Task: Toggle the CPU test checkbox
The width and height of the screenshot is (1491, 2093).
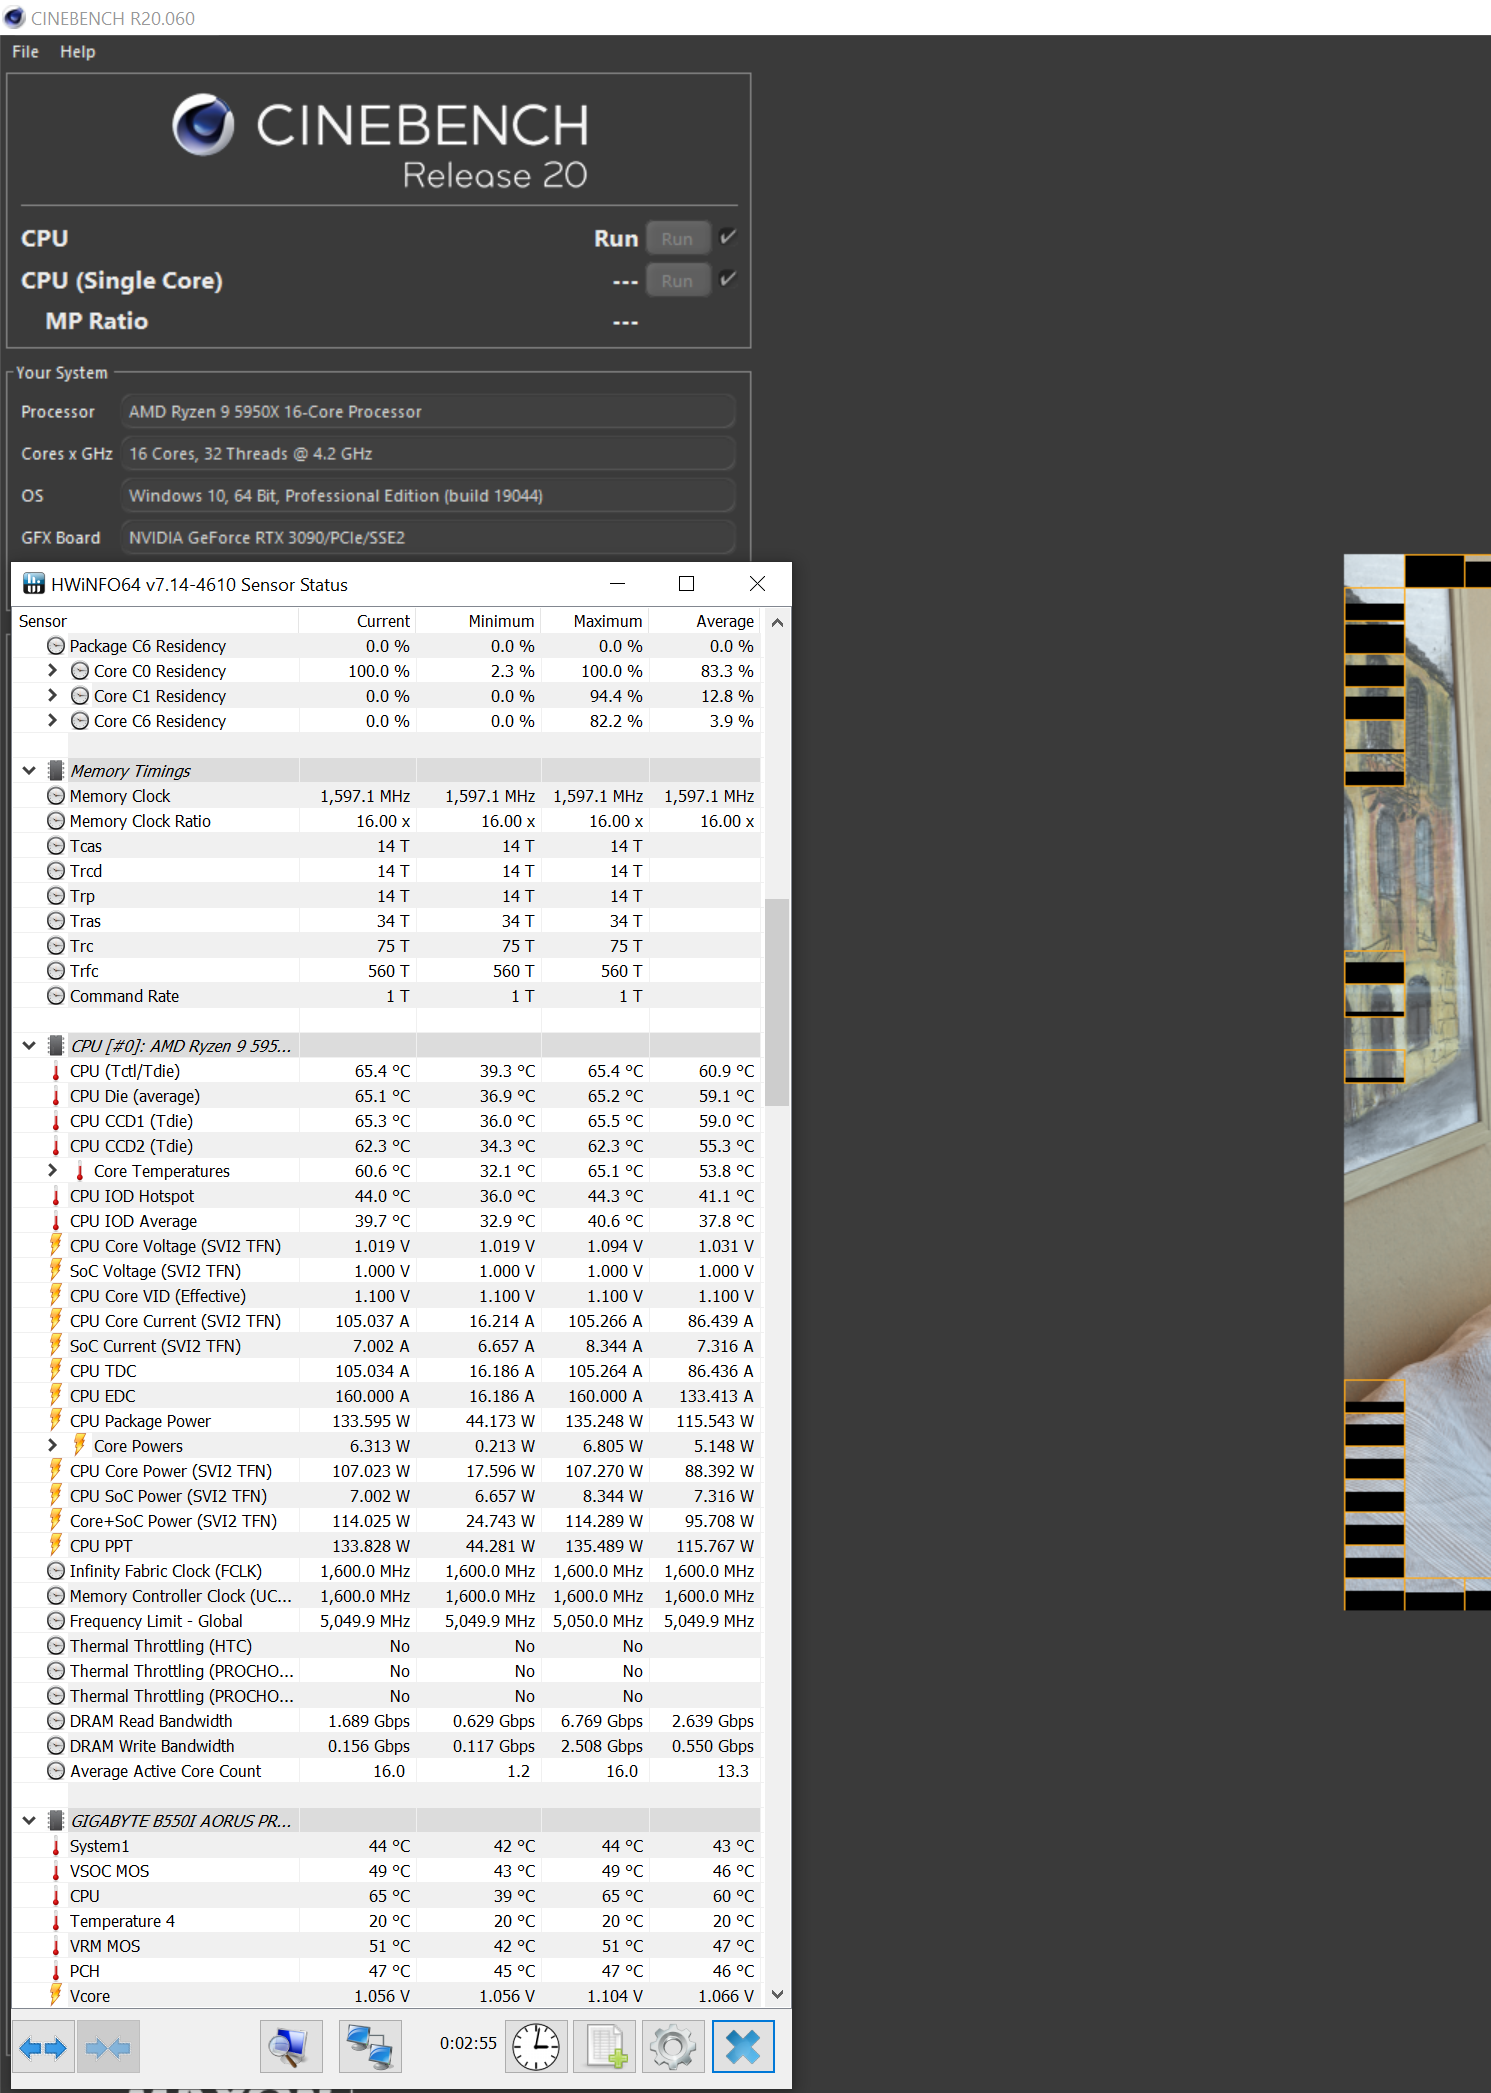Action: (728, 237)
